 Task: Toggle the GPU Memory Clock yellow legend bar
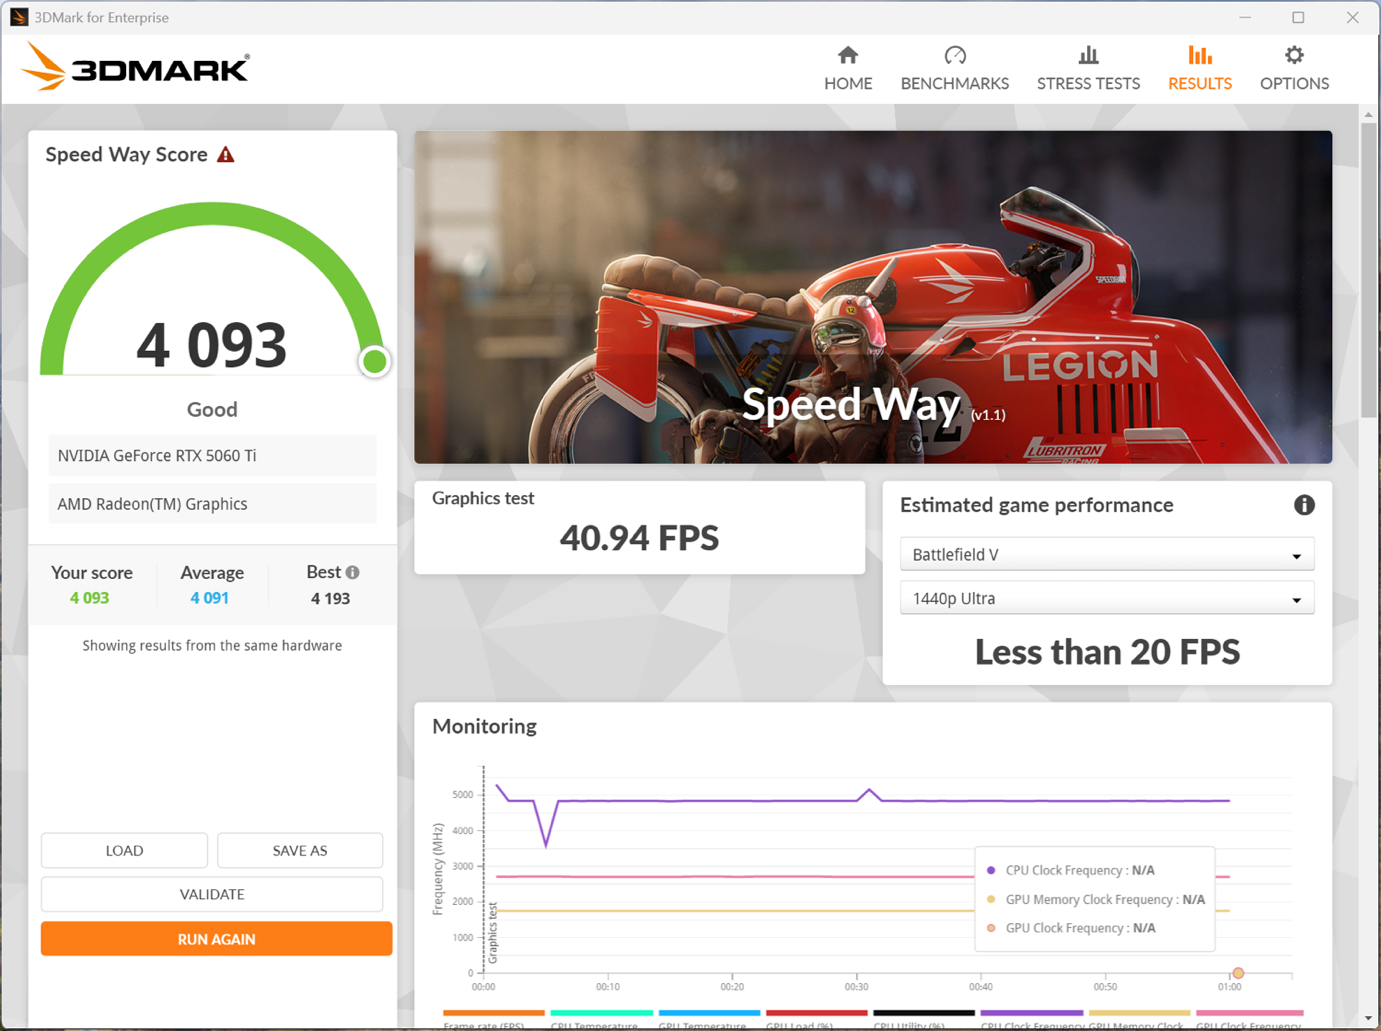[x=1139, y=1013]
